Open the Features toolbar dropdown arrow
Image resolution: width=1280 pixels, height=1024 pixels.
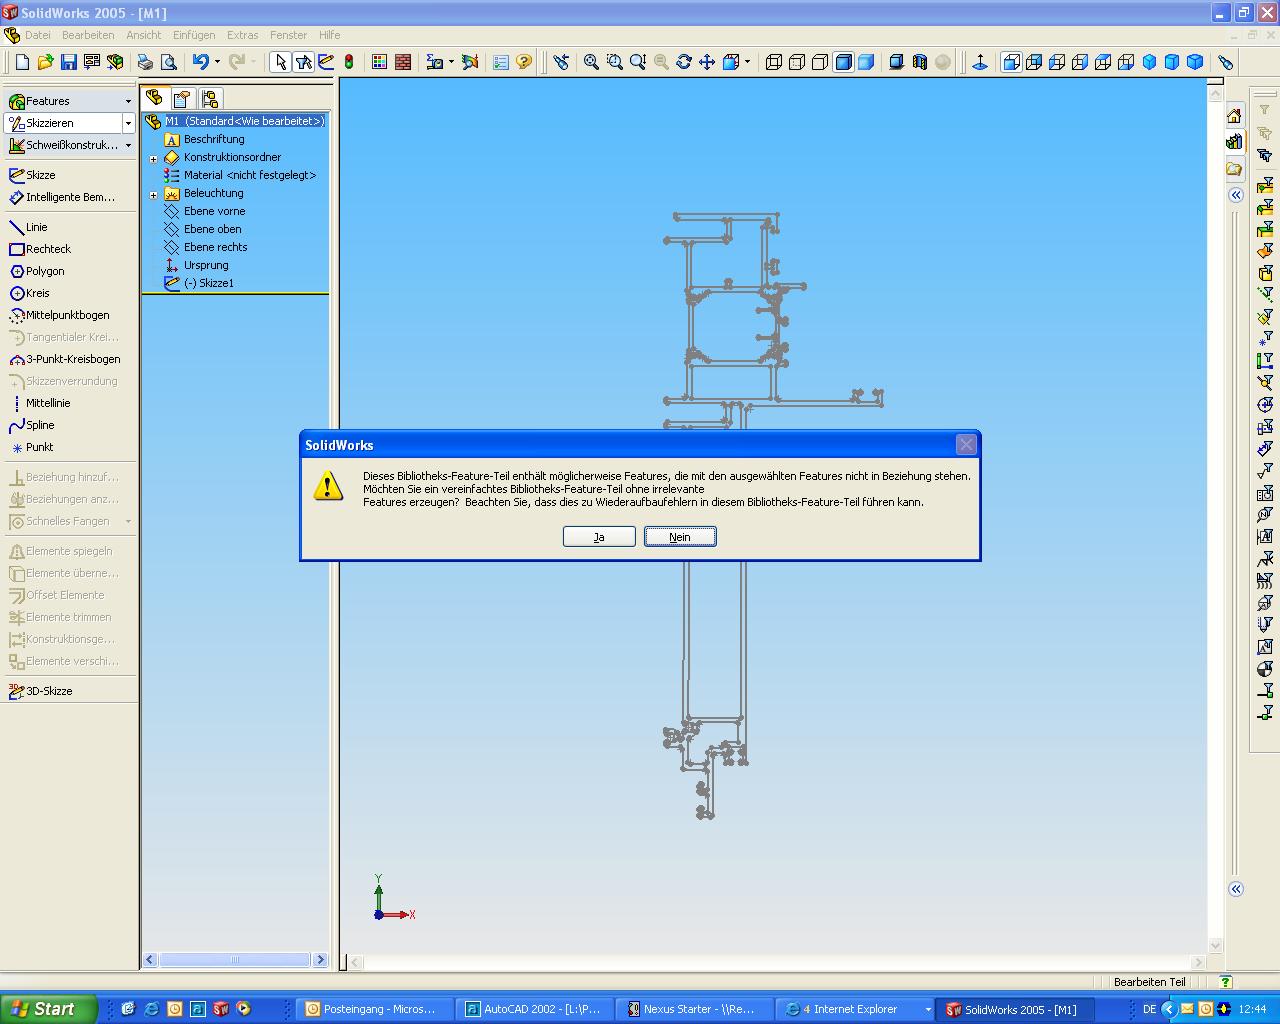[128, 101]
